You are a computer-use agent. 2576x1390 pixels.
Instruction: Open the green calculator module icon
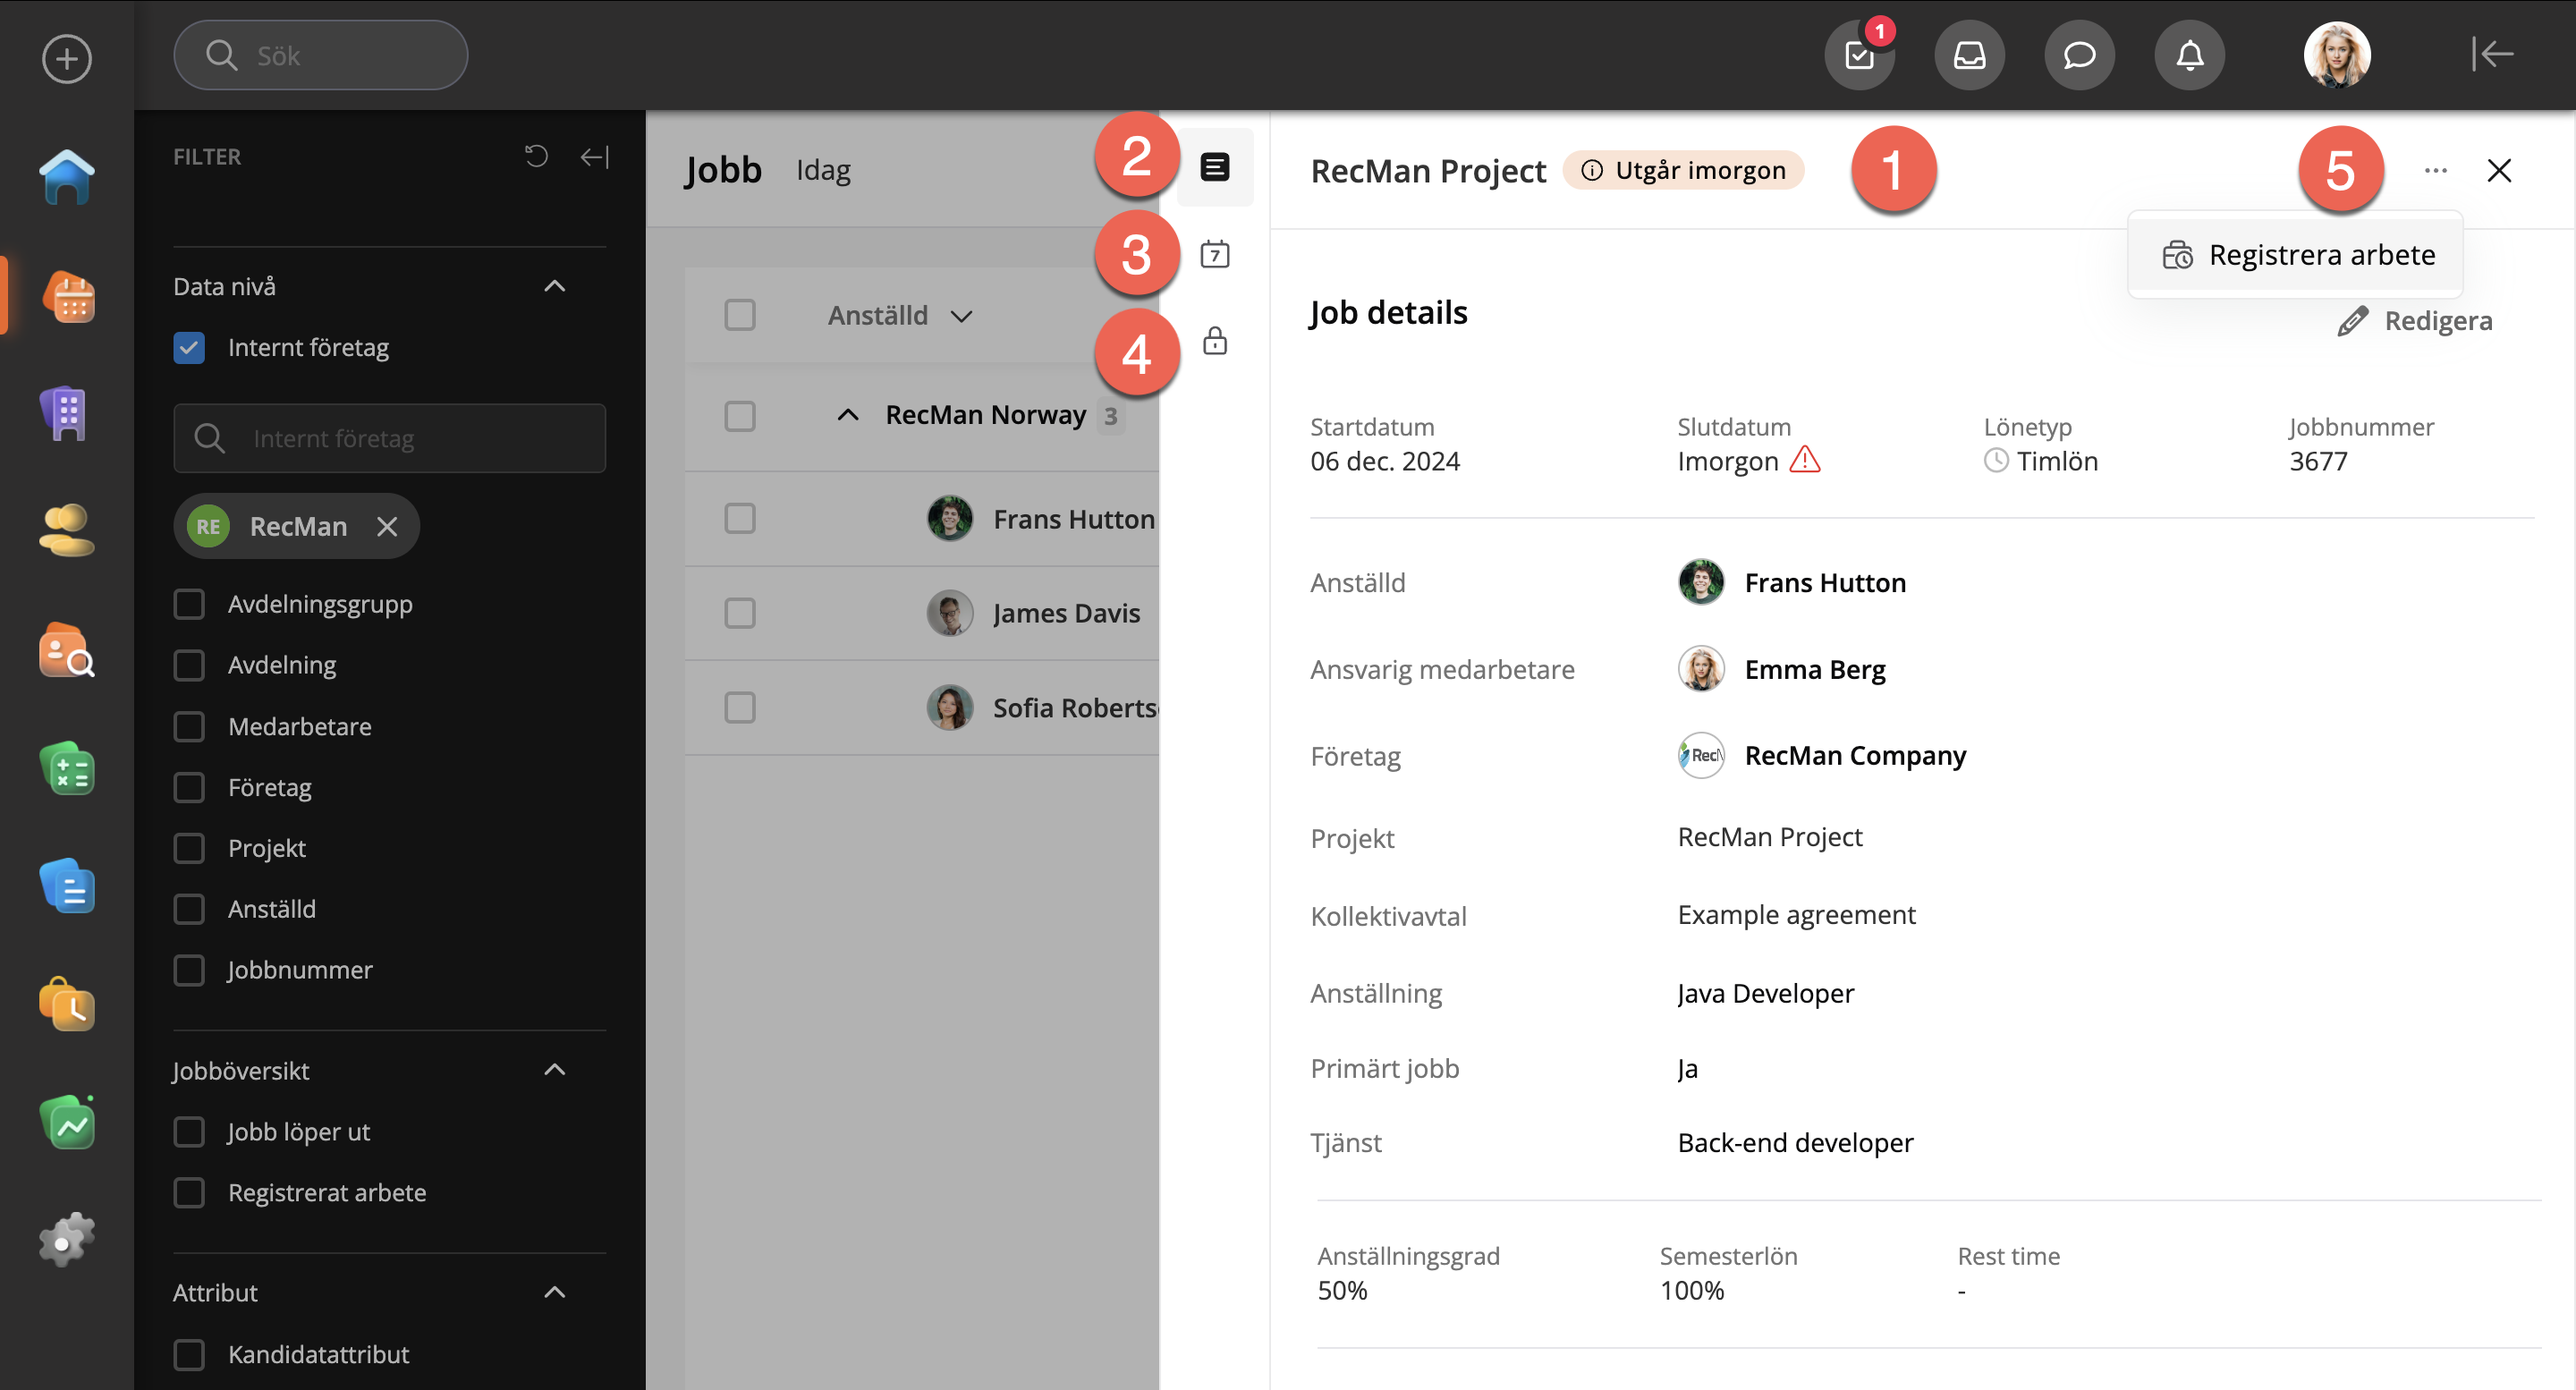[x=67, y=768]
